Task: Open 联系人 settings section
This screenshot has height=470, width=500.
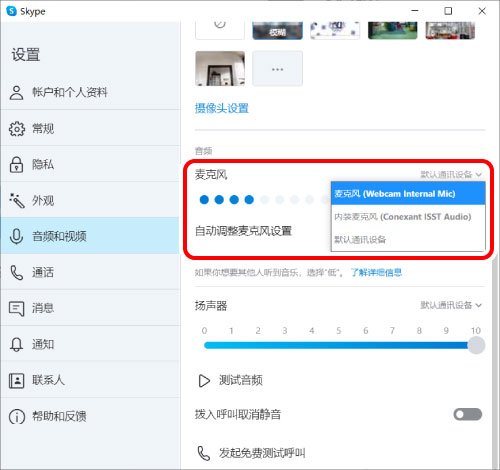Action: [x=90, y=380]
